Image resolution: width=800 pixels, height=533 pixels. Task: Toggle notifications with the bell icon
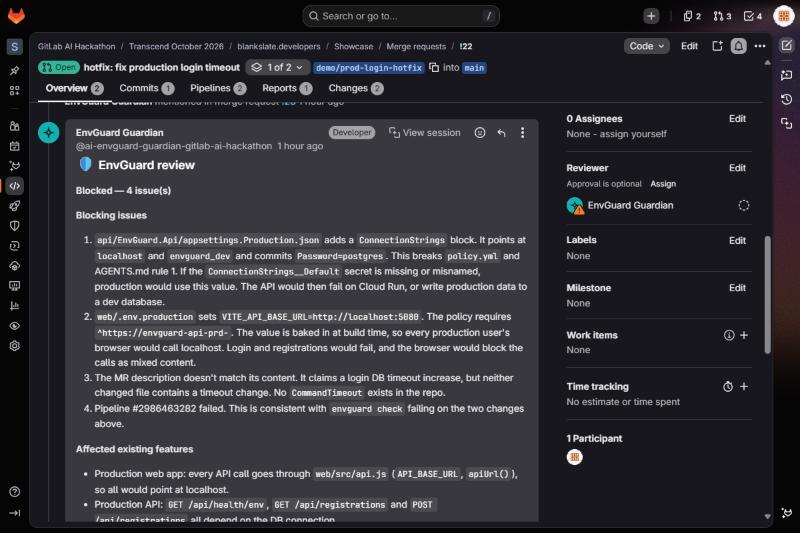(x=738, y=46)
